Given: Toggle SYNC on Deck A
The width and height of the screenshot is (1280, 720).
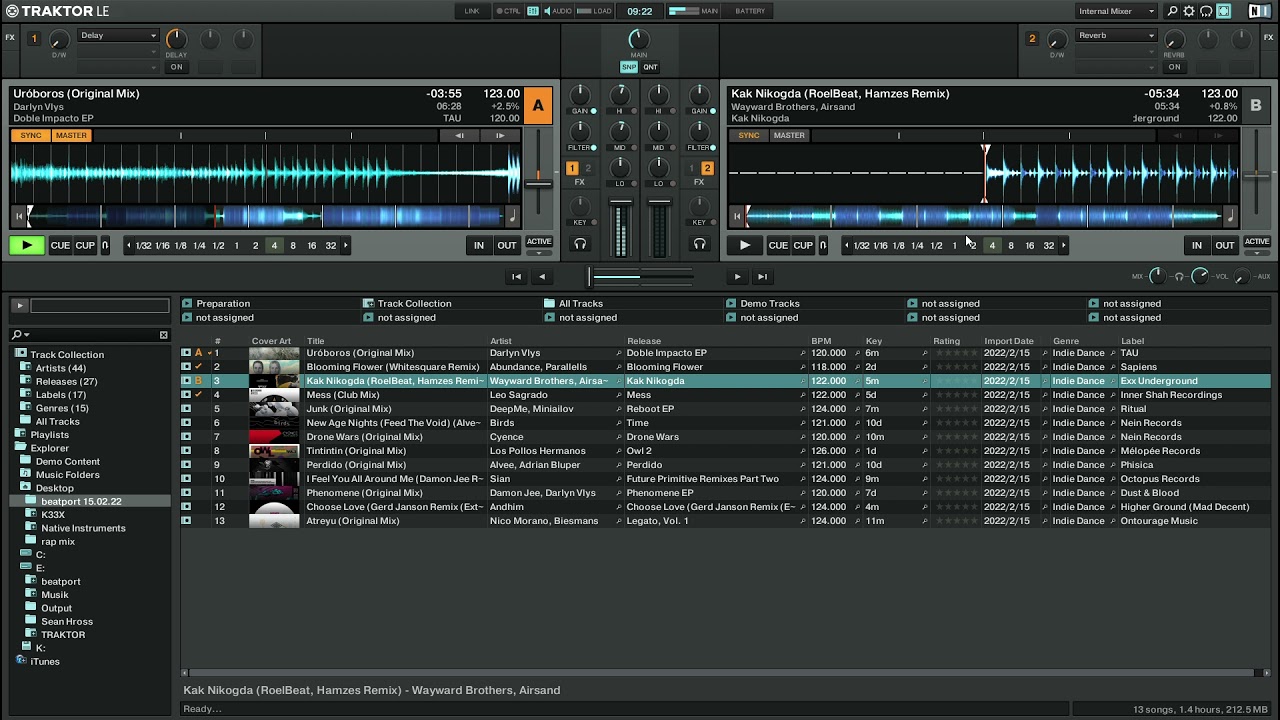Looking at the screenshot, I should point(31,135).
